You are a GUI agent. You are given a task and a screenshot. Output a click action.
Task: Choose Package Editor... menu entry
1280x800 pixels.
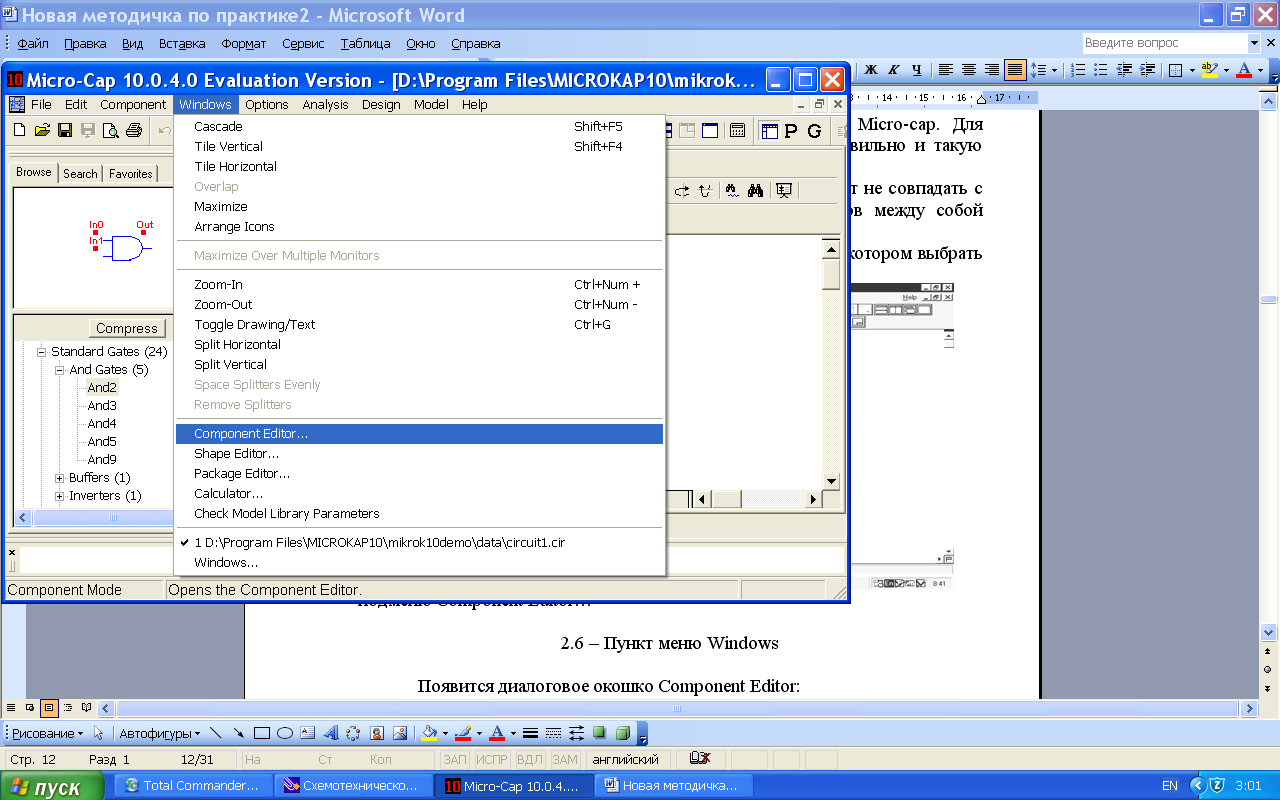click(419, 474)
